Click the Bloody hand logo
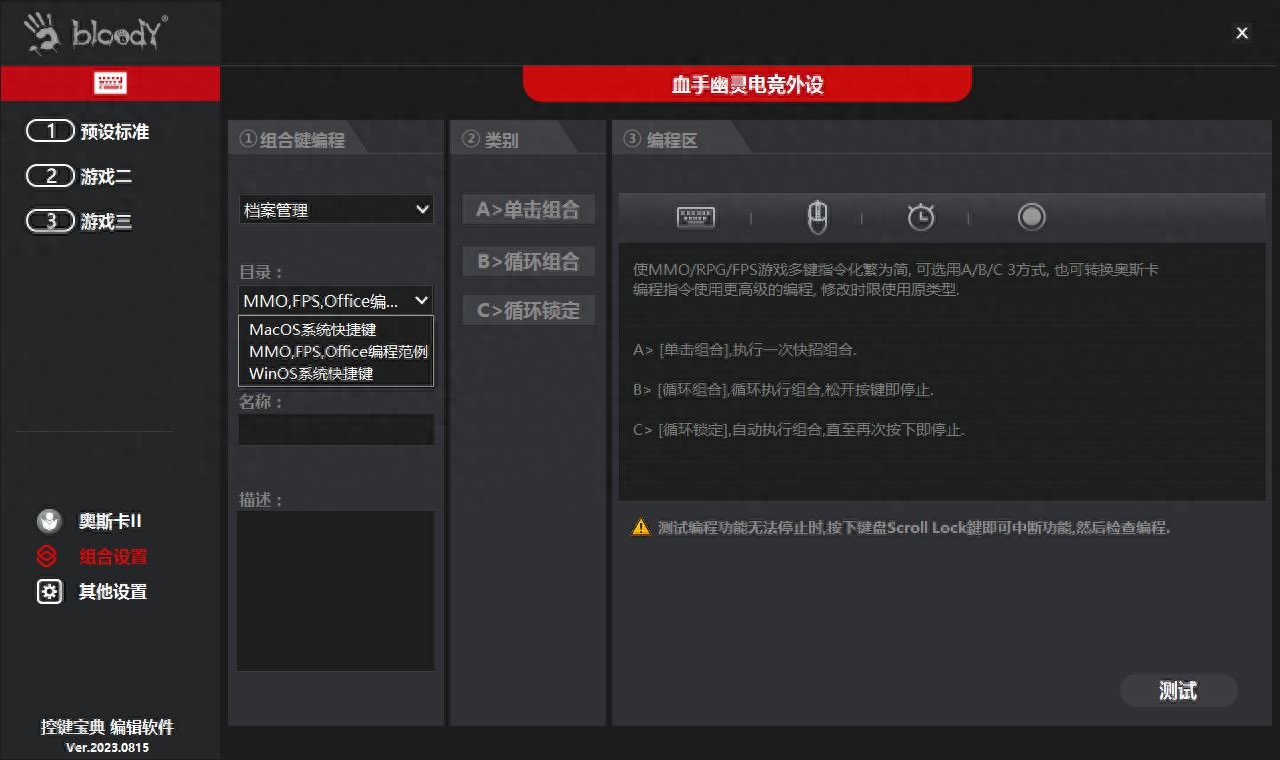Screen dimensions: 1280x760 click(40, 32)
